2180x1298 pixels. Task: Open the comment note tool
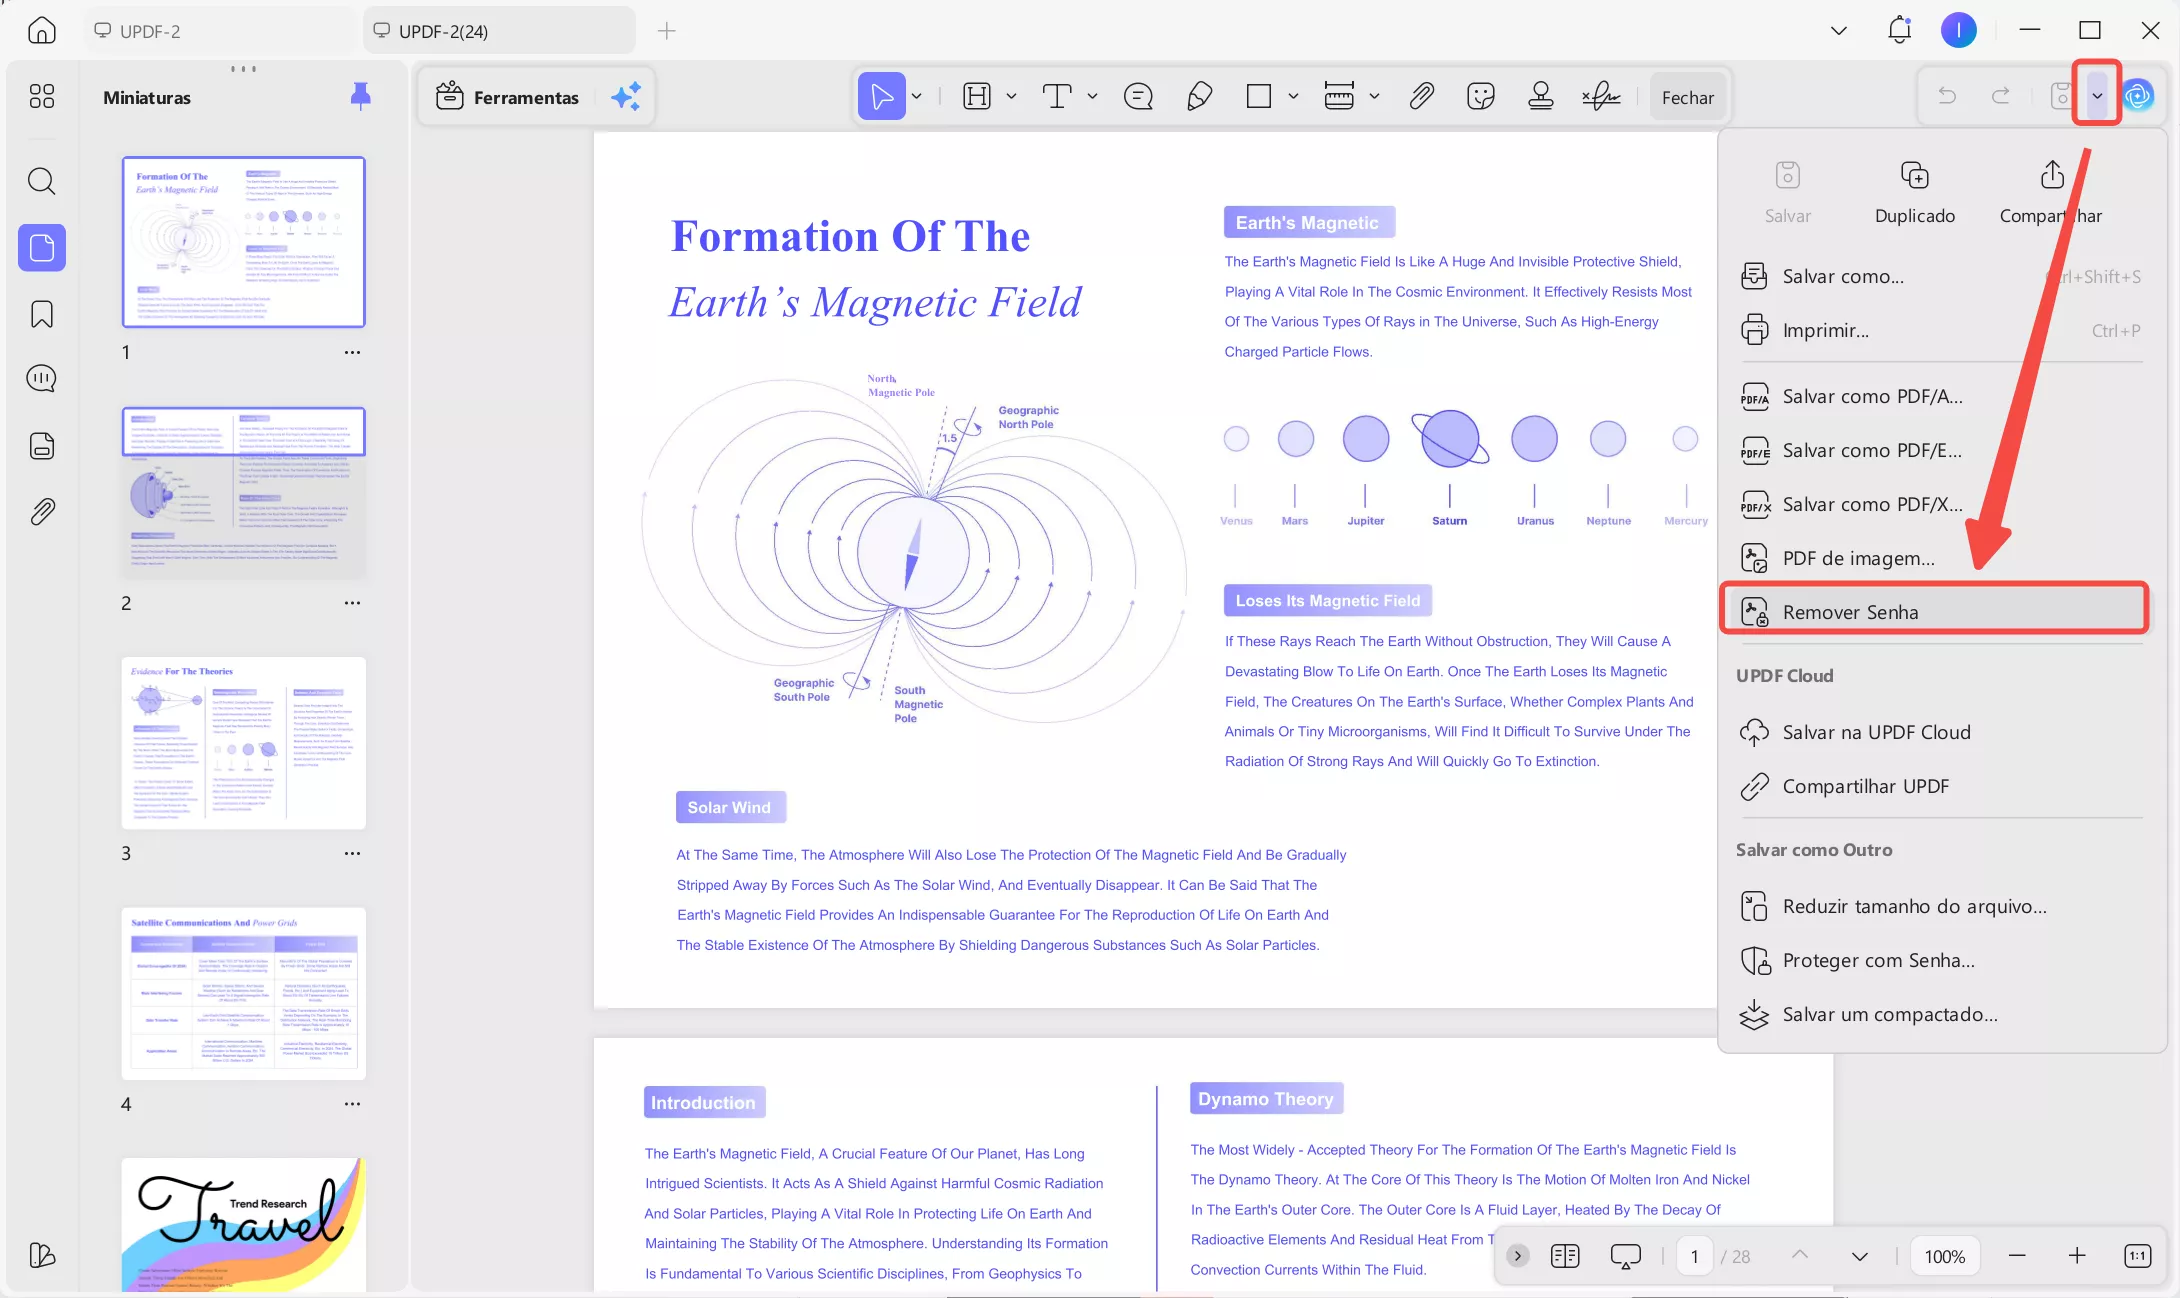click(1138, 97)
